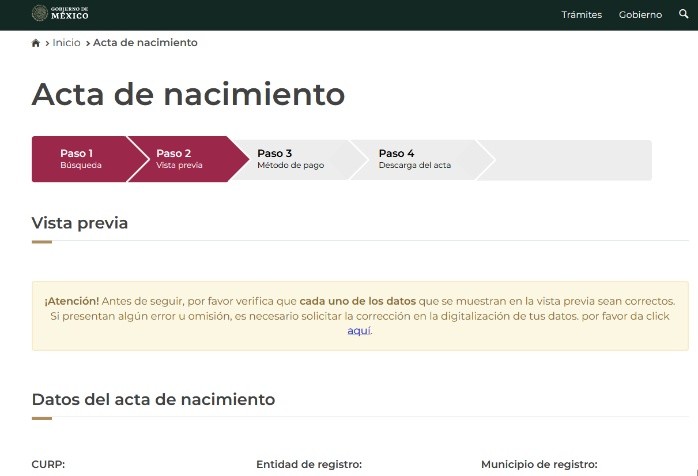Select Paso 3 Método de pago step
Screen dimensions: 698x476
pos(290,159)
